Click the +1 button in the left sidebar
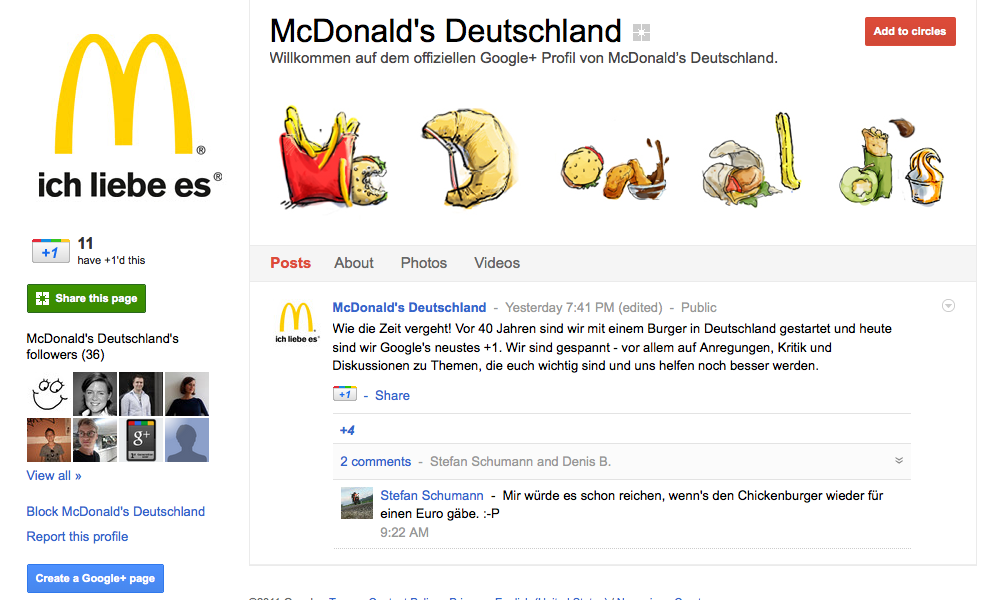996x600 pixels. click(51, 251)
